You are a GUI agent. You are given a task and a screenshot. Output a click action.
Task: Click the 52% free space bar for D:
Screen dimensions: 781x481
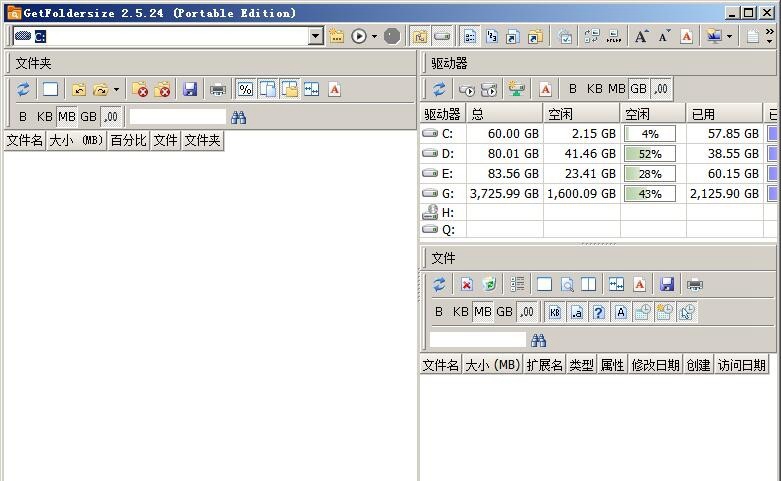(650, 154)
